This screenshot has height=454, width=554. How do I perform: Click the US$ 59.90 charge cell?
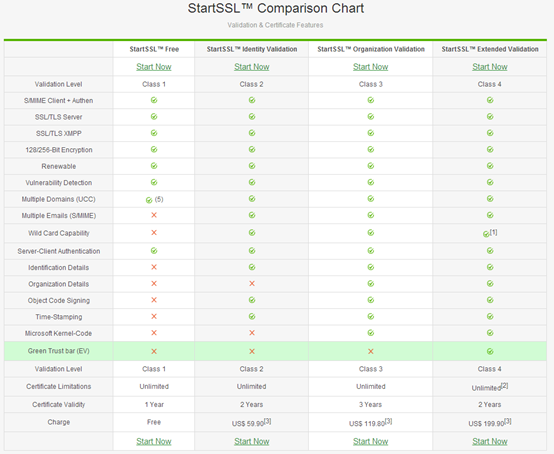[x=252, y=422]
